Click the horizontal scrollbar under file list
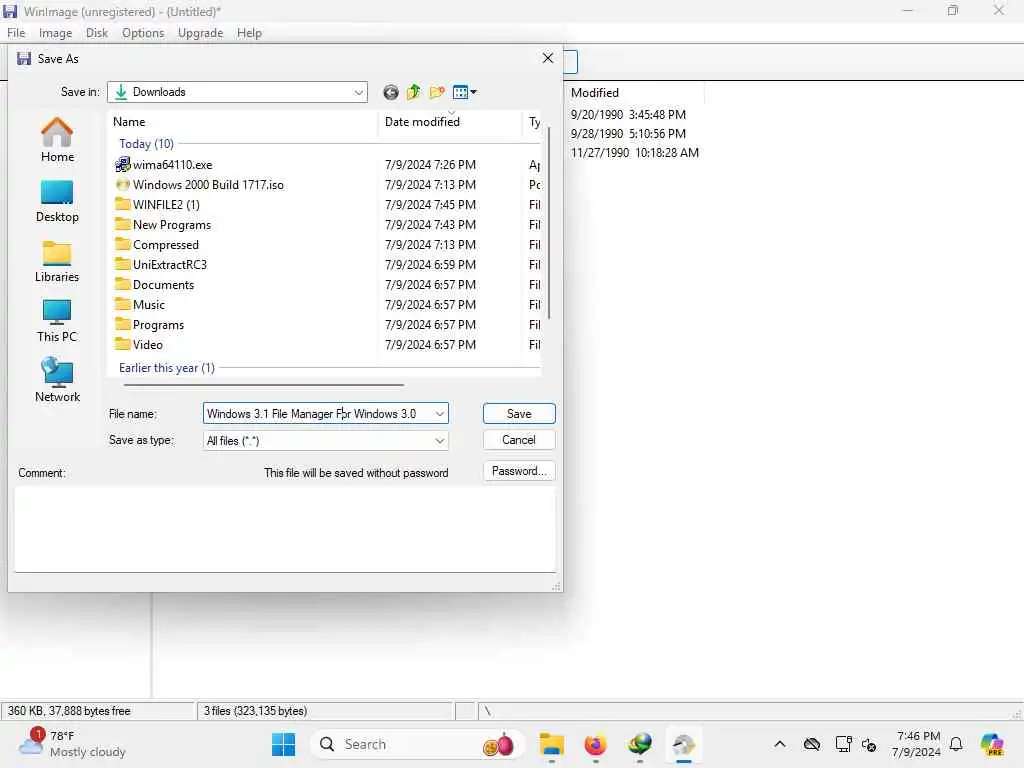This screenshot has width=1024, height=768. (263, 385)
